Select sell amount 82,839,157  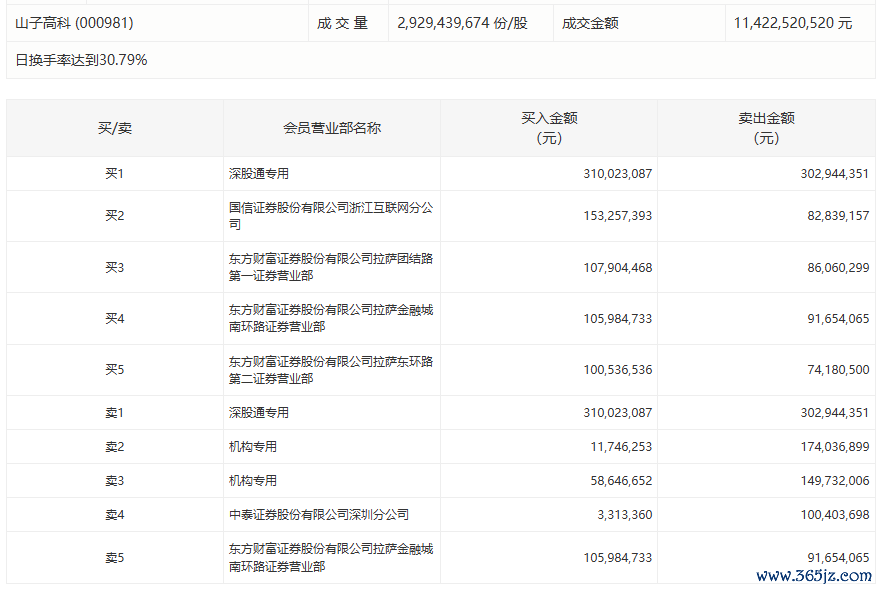[x=838, y=216]
